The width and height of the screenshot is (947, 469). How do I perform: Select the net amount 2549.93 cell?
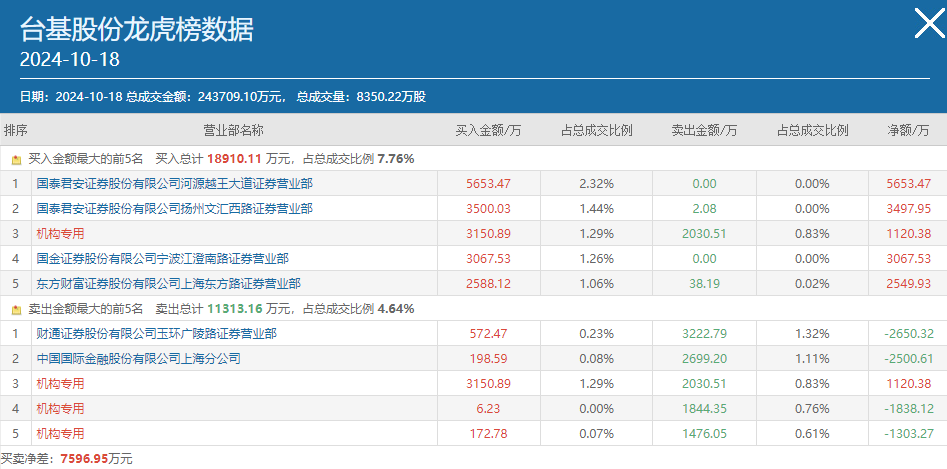[908, 283]
